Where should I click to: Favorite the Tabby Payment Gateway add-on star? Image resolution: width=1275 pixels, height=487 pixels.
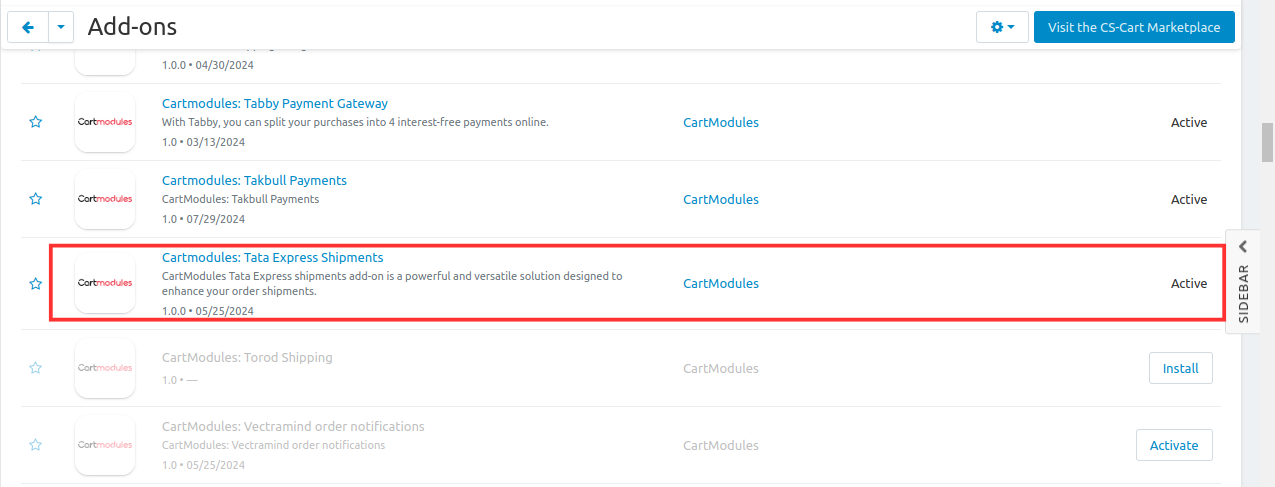click(36, 122)
